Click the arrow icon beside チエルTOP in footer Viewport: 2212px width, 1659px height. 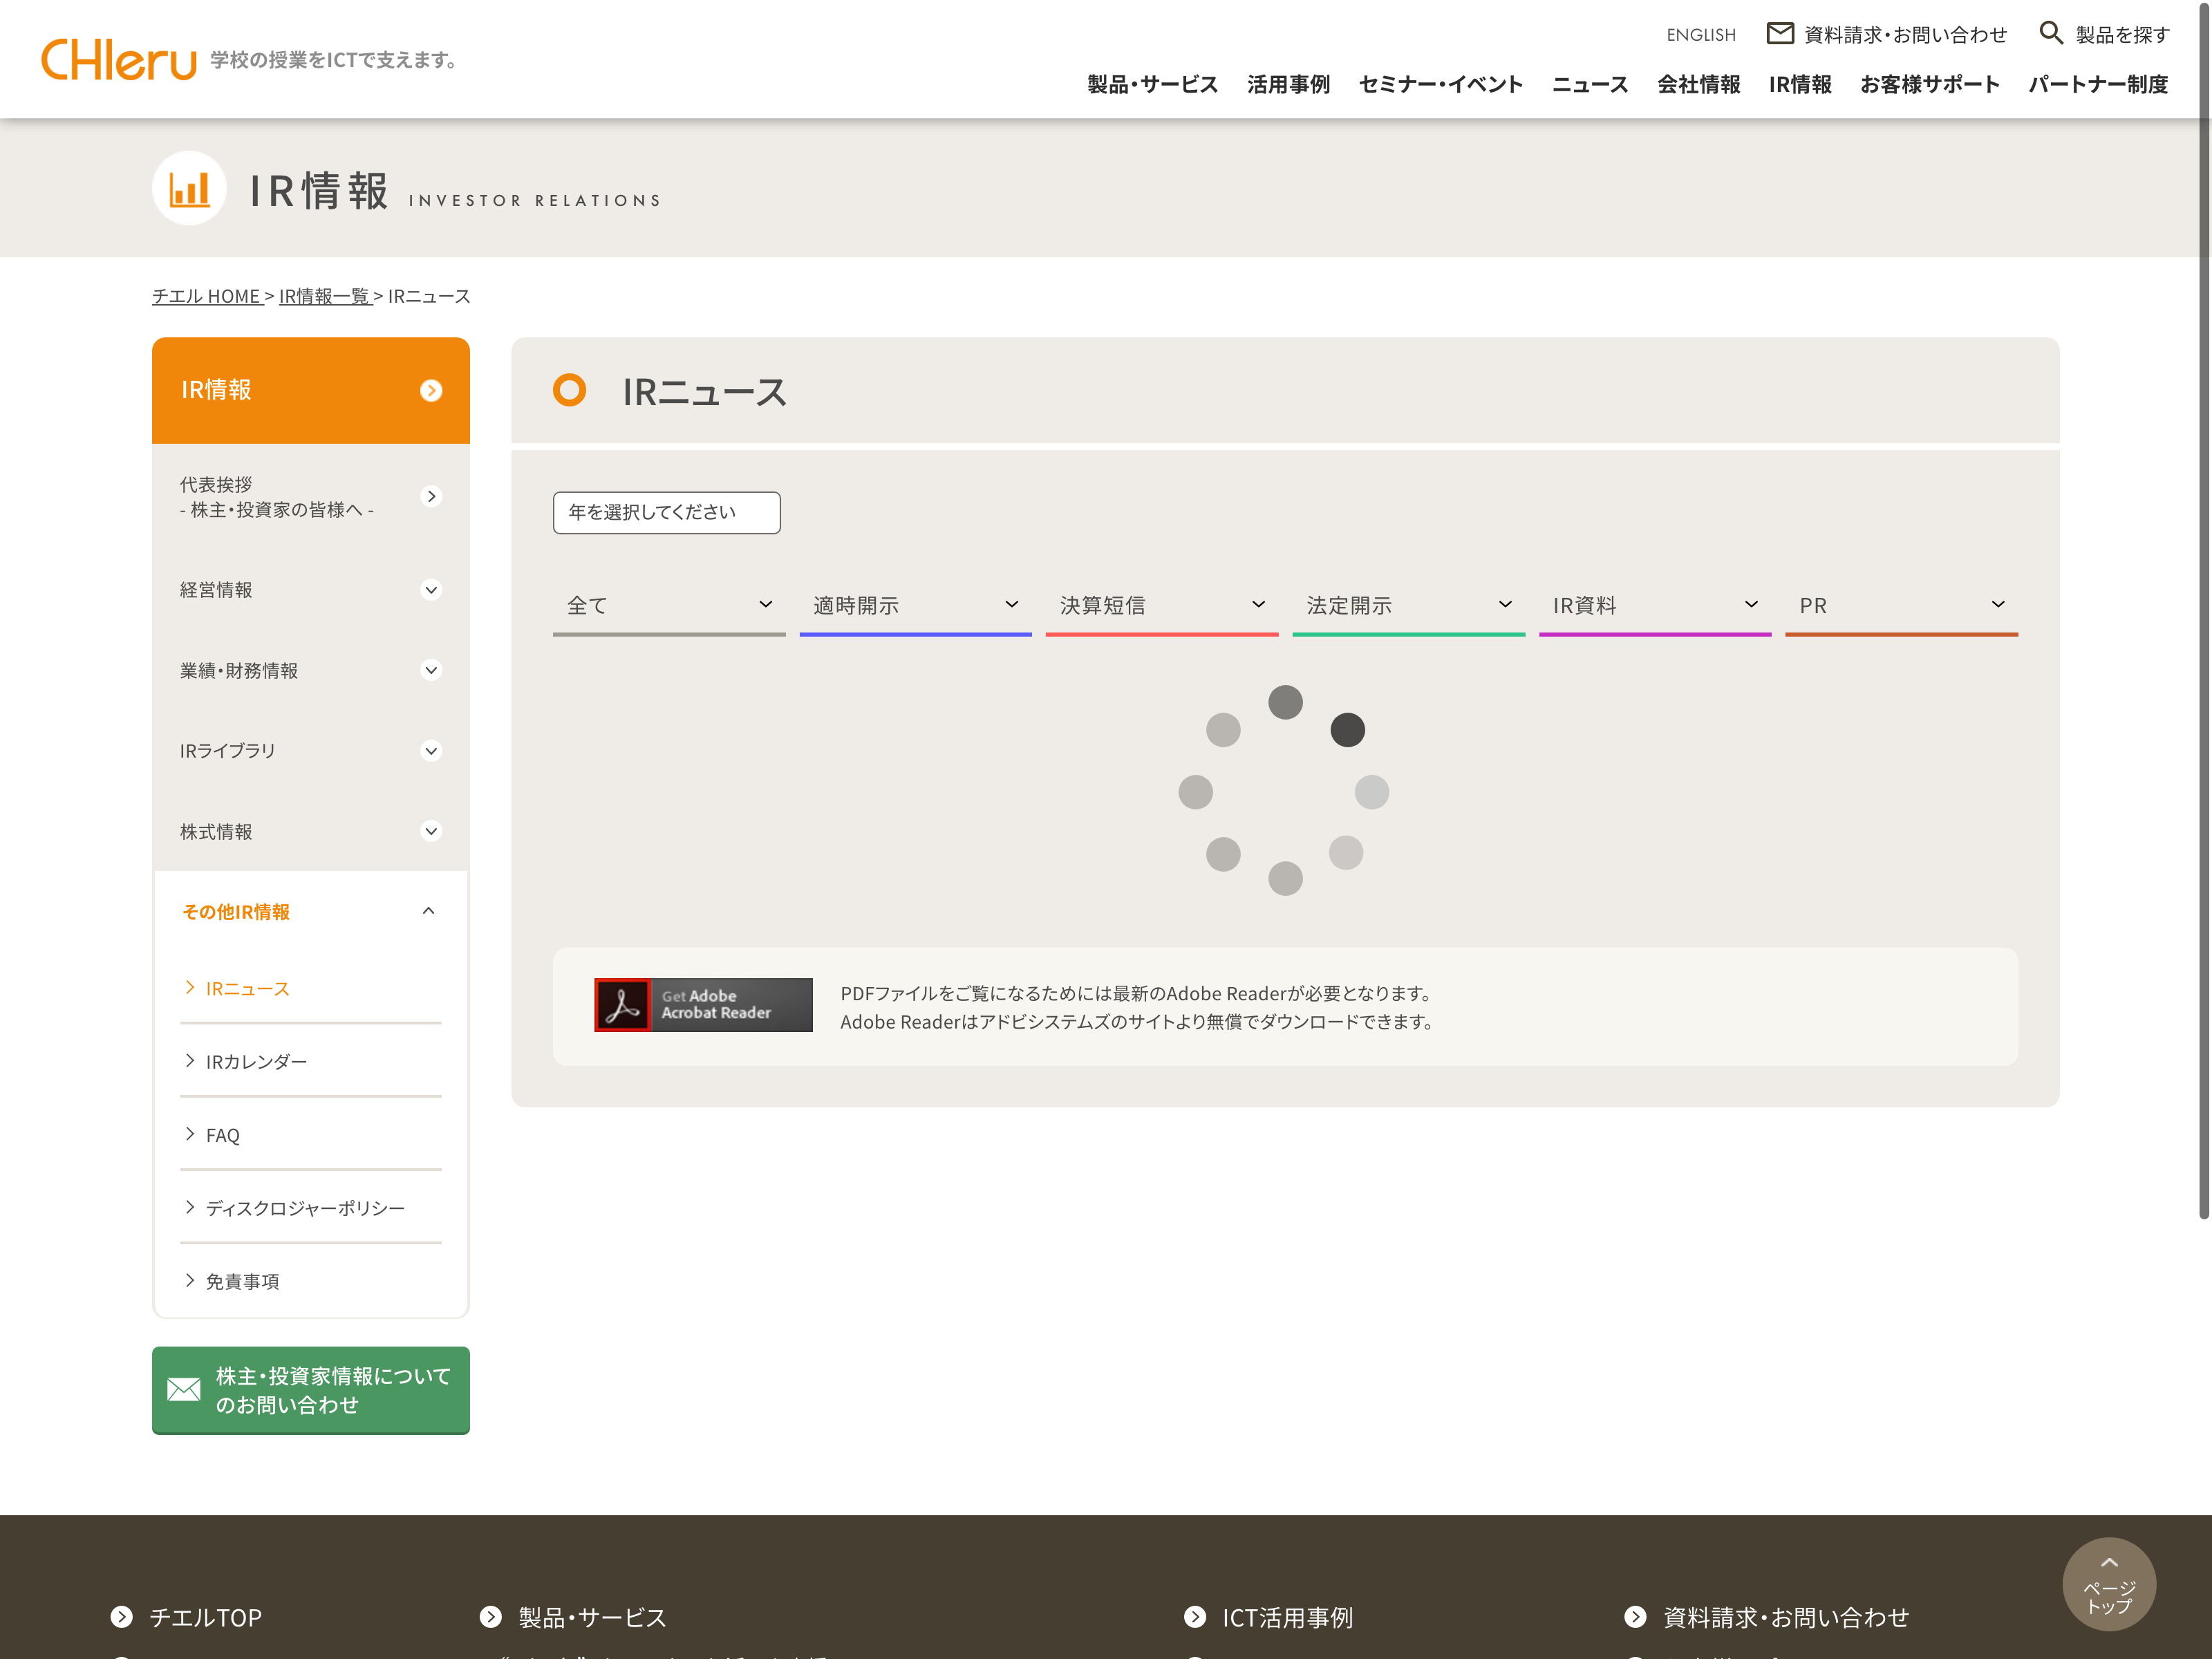click(x=121, y=1617)
